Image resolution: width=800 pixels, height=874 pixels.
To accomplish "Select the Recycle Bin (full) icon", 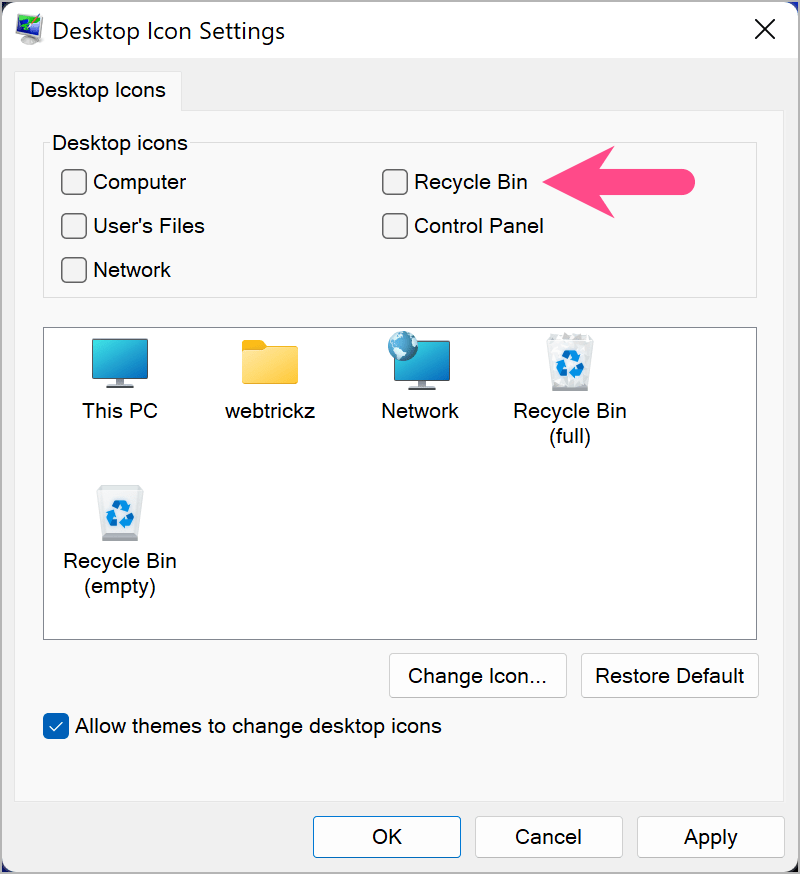I will click(x=570, y=363).
